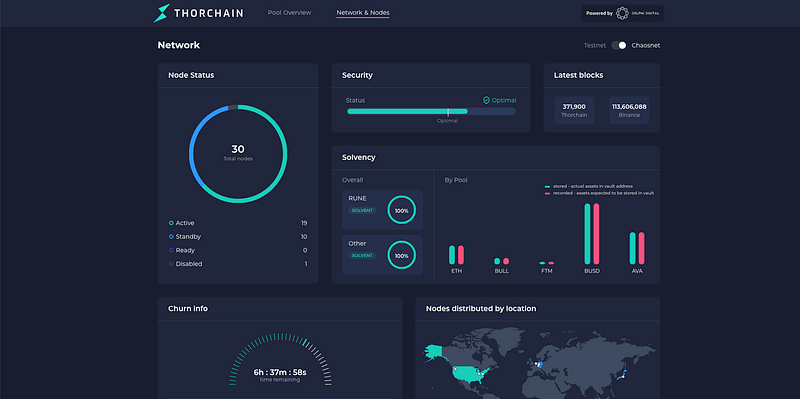Click the 30 Total nodes donut chart
800x399 pixels.
tap(238, 154)
